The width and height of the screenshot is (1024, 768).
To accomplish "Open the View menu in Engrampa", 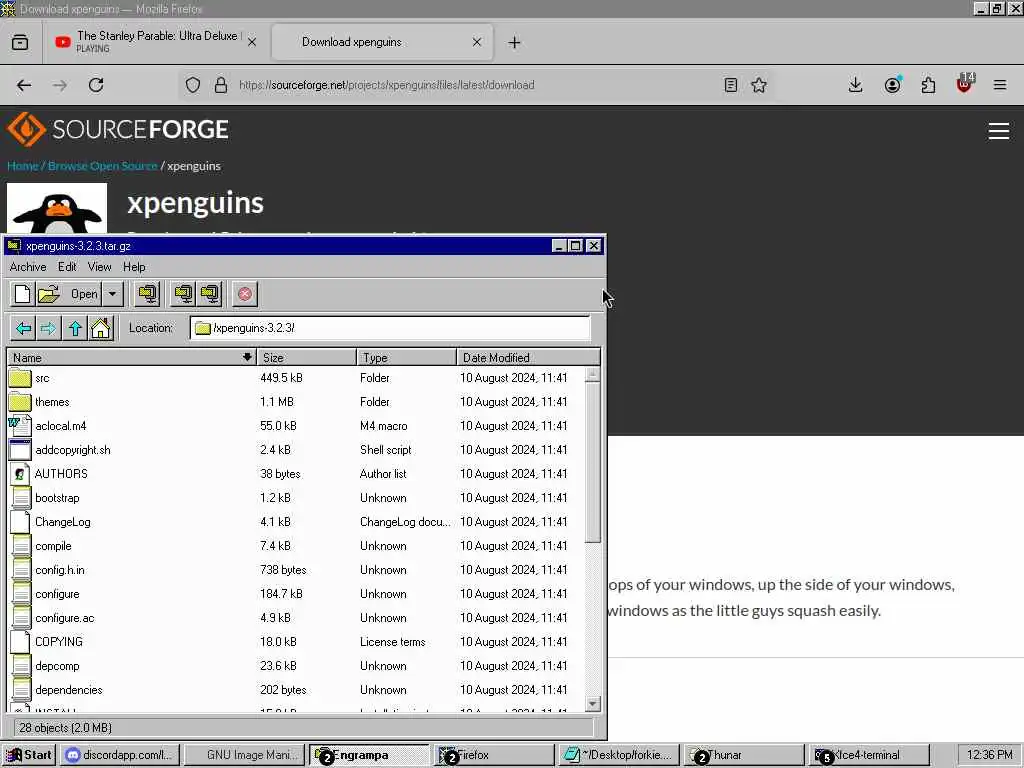I will click(x=99, y=266).
